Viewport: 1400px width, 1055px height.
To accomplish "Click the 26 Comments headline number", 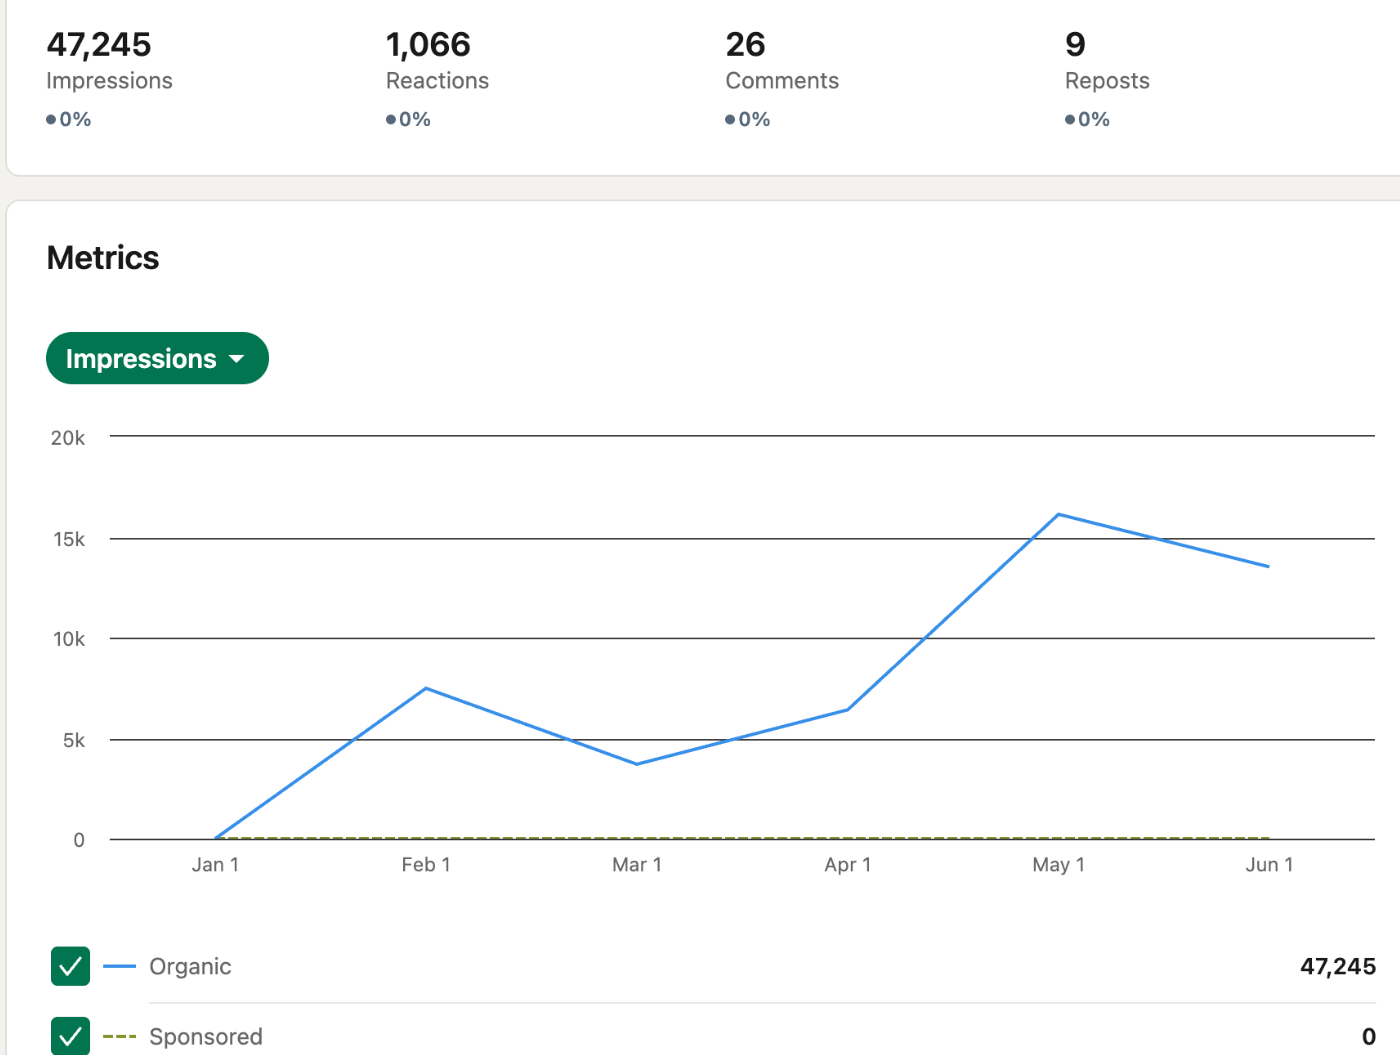I will (x=746, y=44).
